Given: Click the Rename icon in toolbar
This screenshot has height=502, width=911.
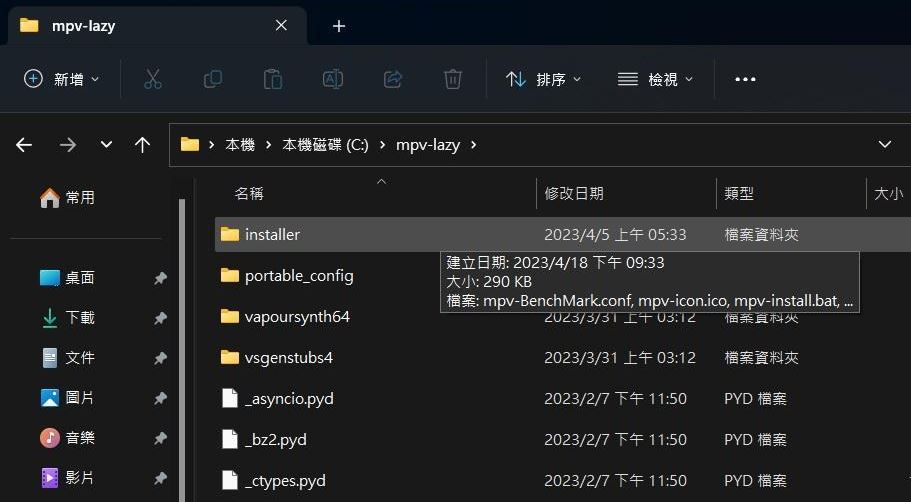Looking at the screenshot, I should [x=333, y=79].
